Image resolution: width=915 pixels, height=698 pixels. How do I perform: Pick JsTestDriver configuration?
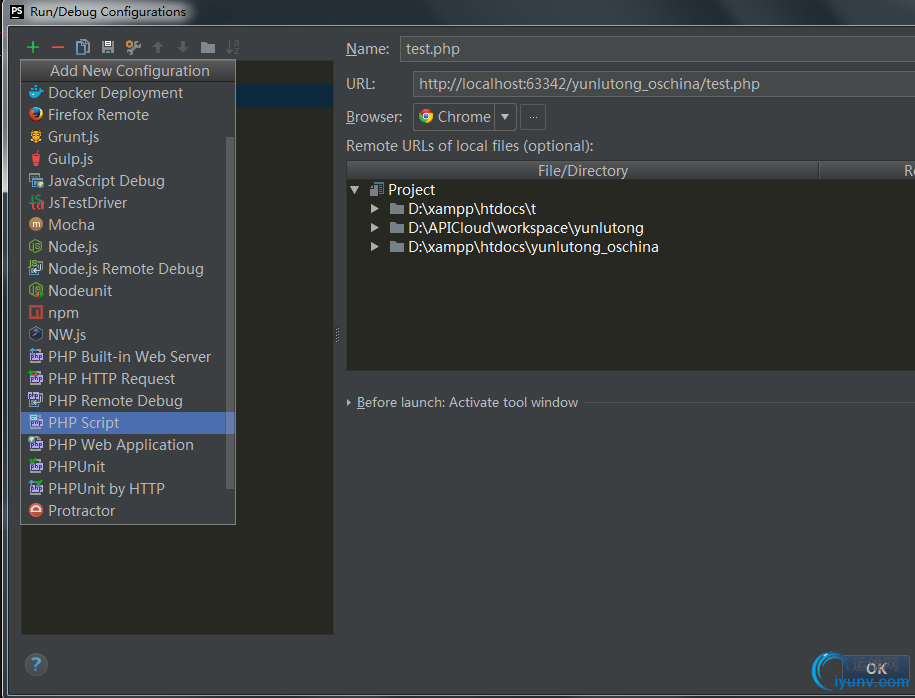(124, 203)
